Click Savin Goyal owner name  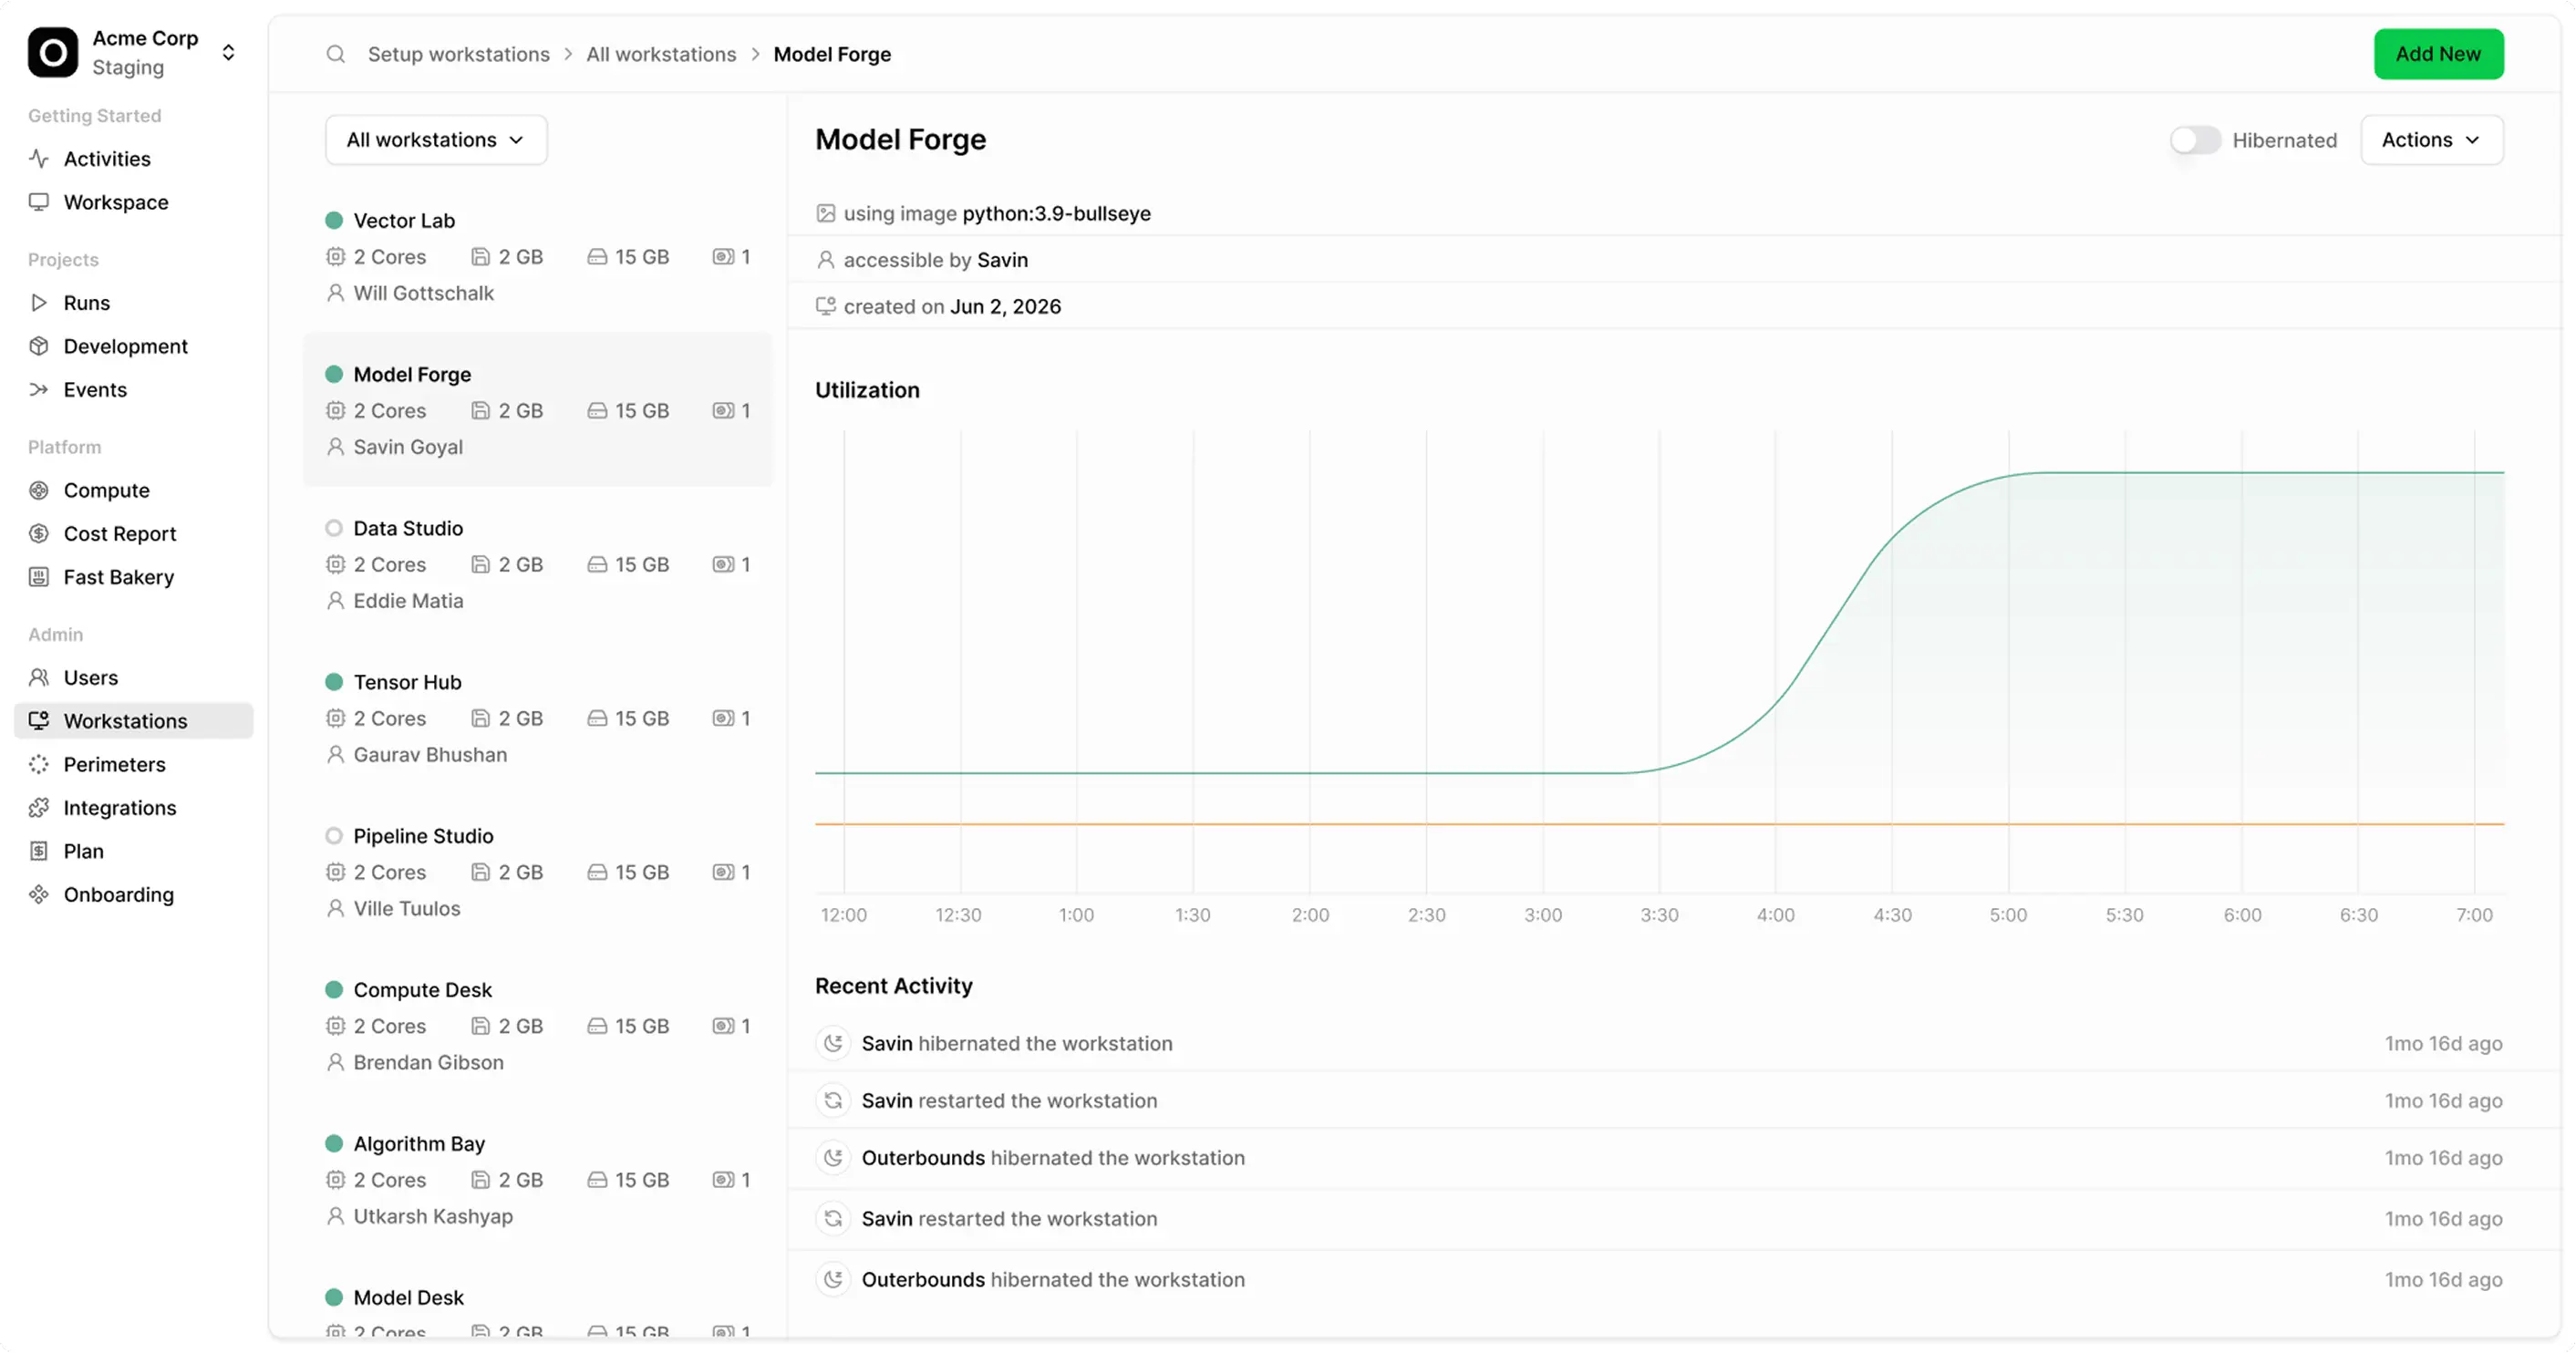[x=408, y=447]
